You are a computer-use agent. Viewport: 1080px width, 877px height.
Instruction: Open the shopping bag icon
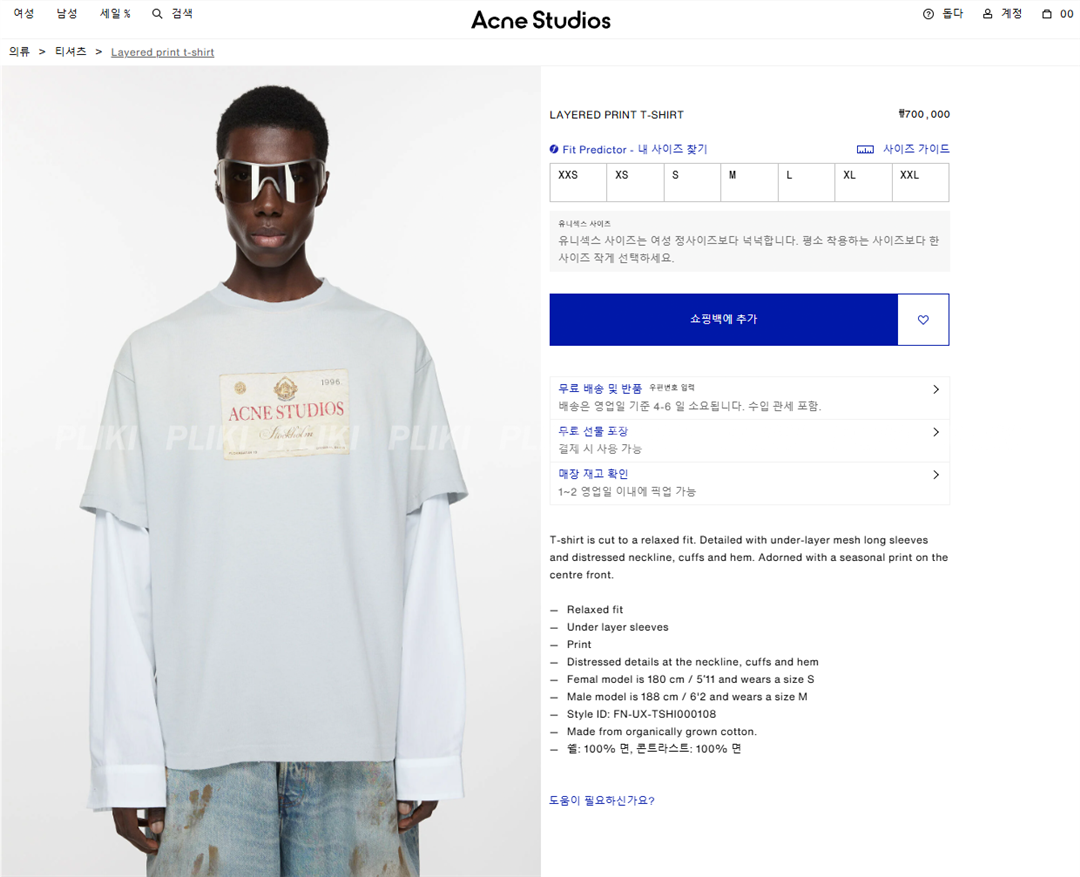(1046, 14)
